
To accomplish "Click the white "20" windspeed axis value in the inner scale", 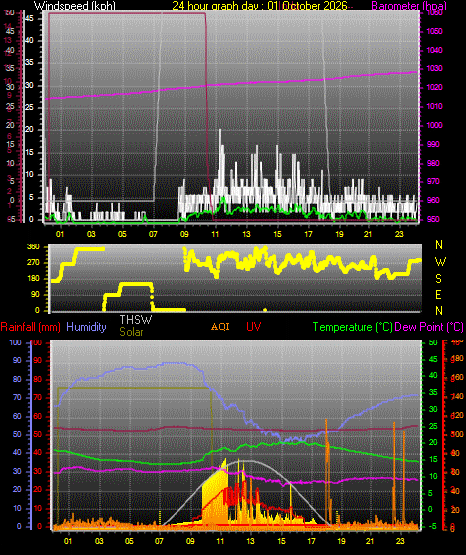I will pyautogui.click(x=29, y=130).
